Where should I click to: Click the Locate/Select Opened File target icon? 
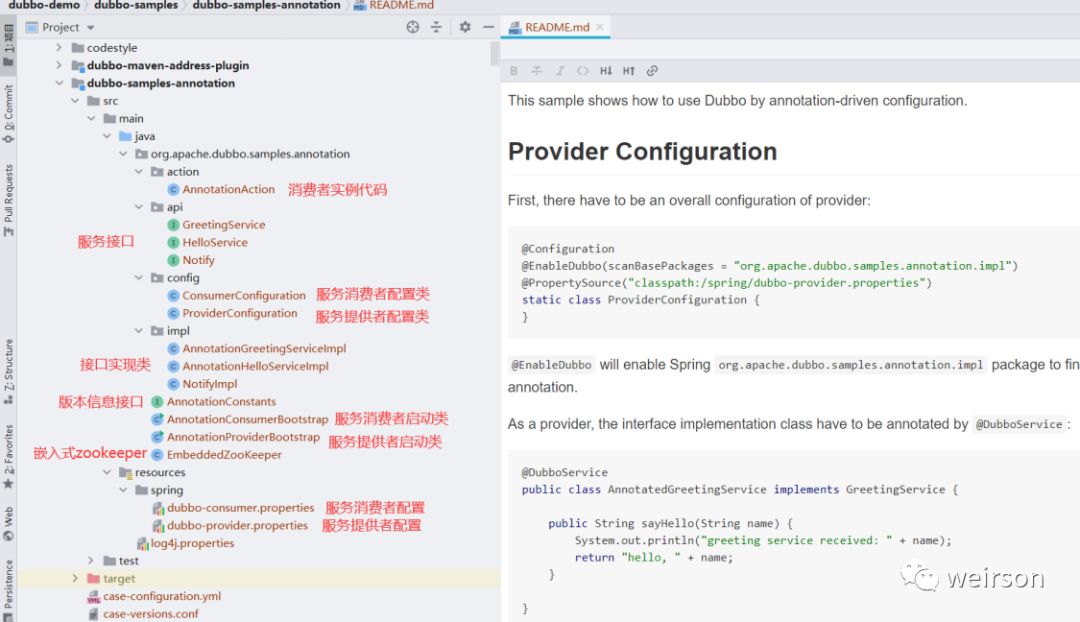click(x=412, y=28)
